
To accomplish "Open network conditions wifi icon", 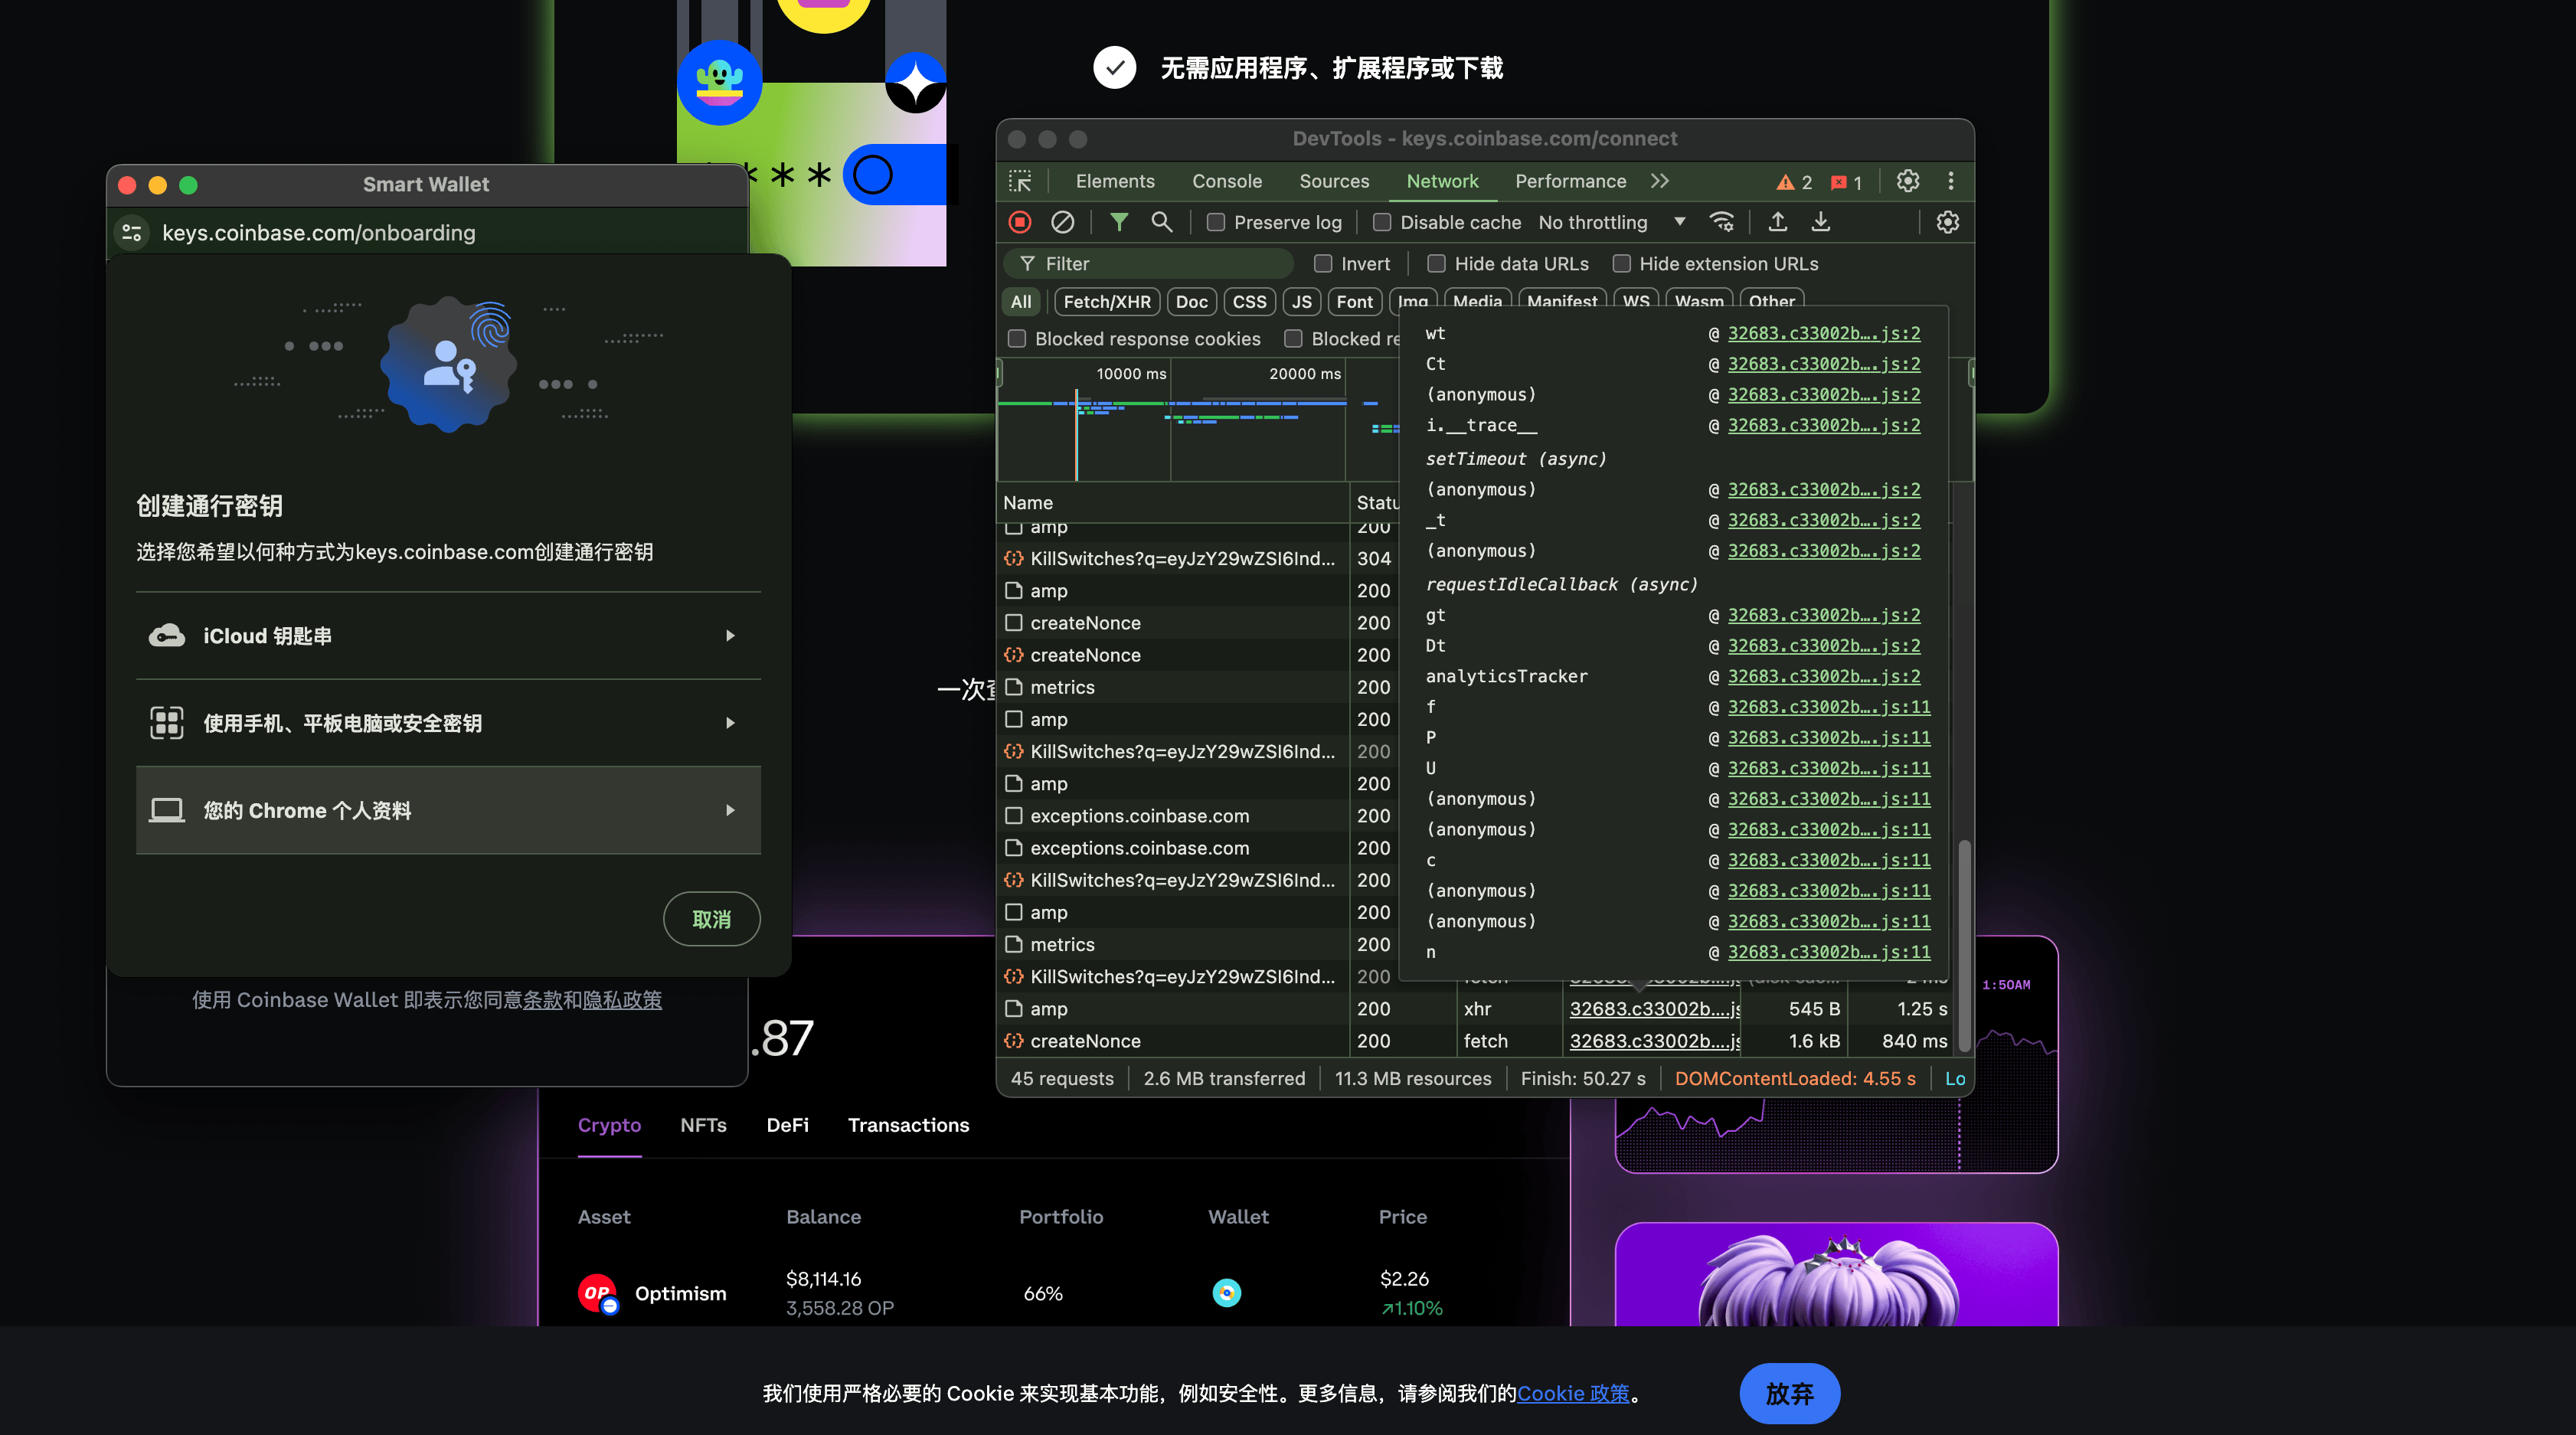I will coord(1721,222).
